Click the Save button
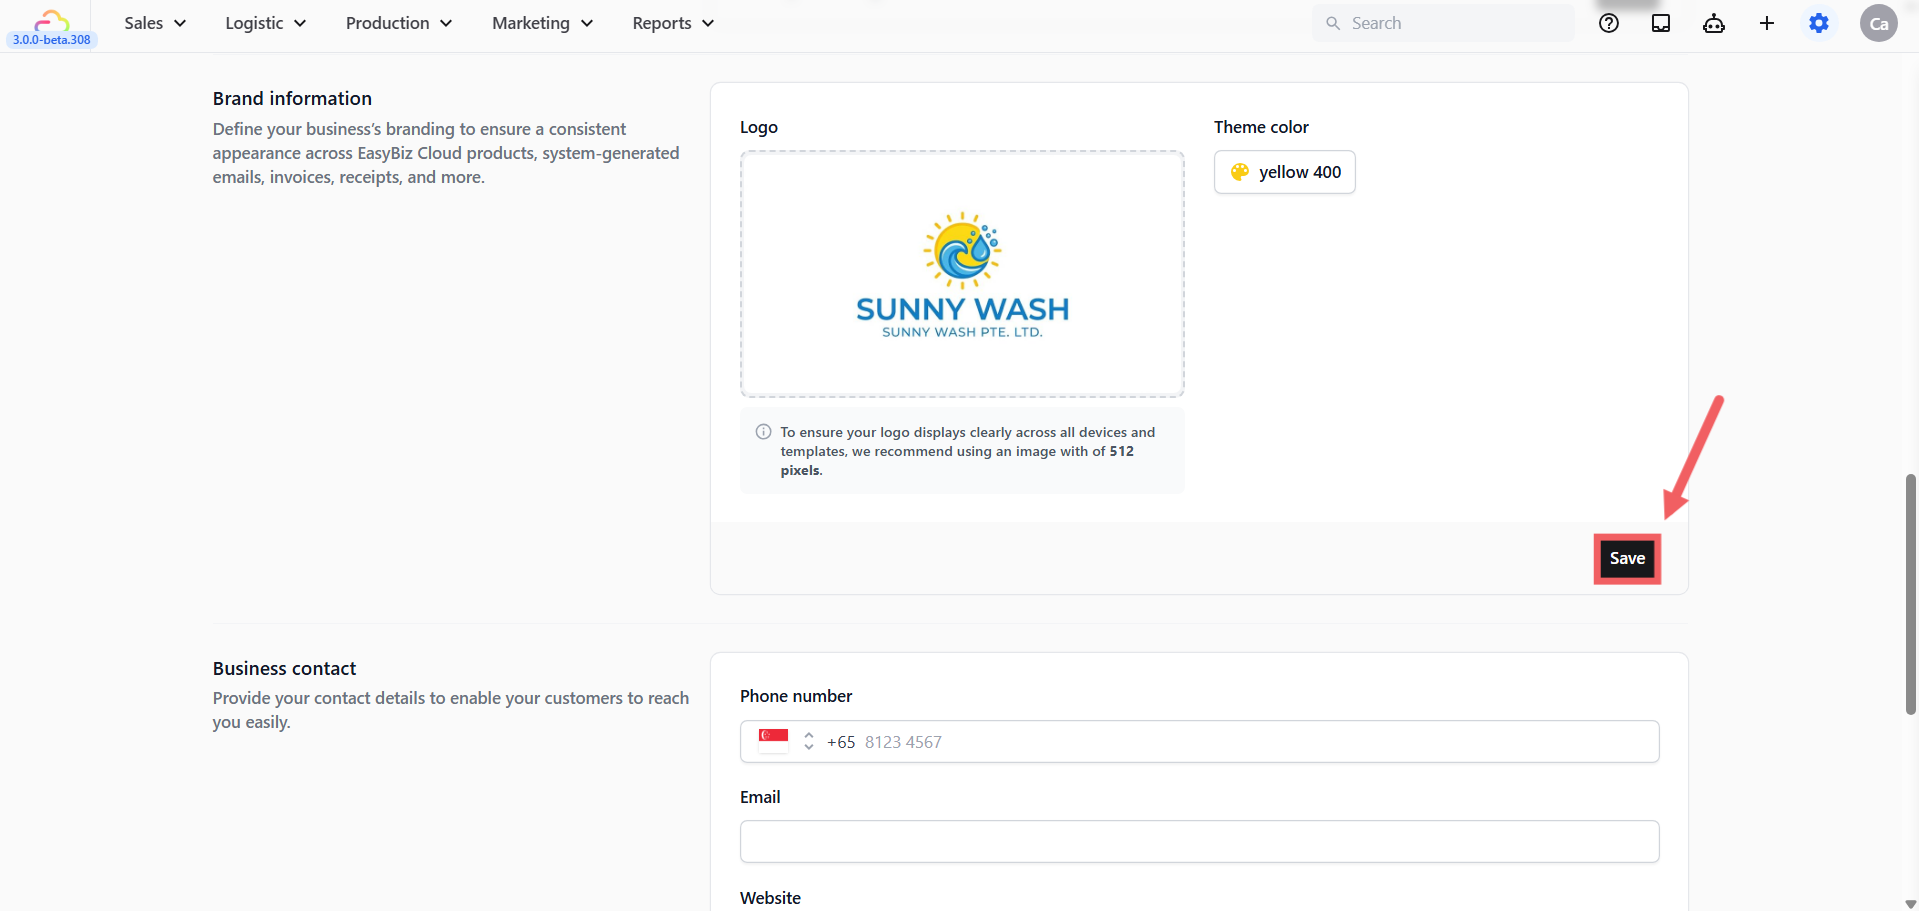The height and width of the screenshot is (912, 1920). click(1627, 558)
